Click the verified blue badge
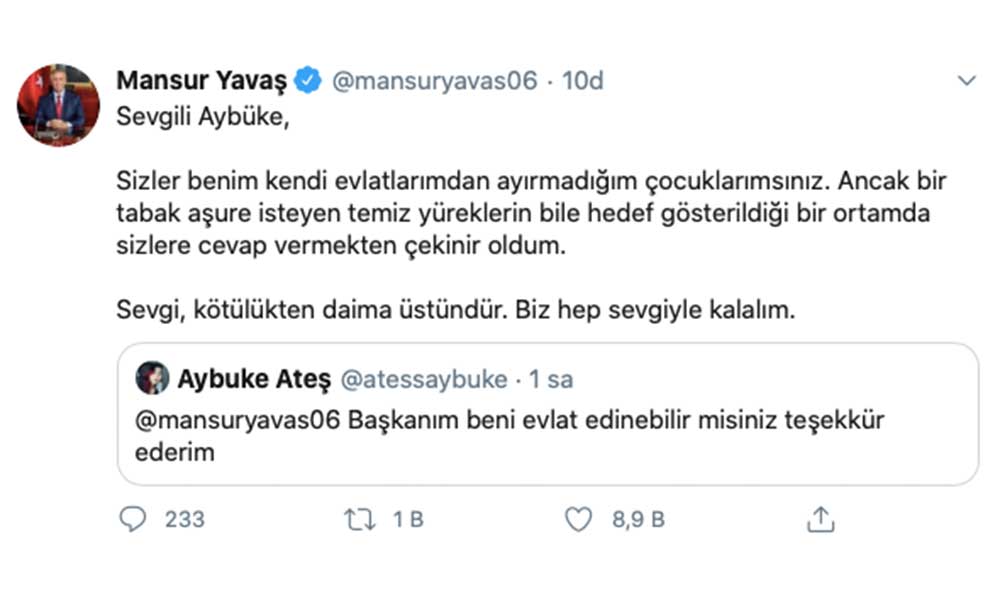Image resolution: width=1000 pixels, height=600 pixels. click(x=308, y=81)
